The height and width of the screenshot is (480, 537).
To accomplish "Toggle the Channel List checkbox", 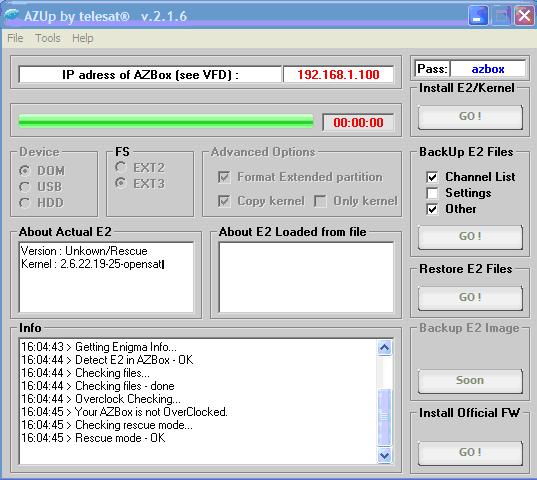I will (x=432, y=177).
